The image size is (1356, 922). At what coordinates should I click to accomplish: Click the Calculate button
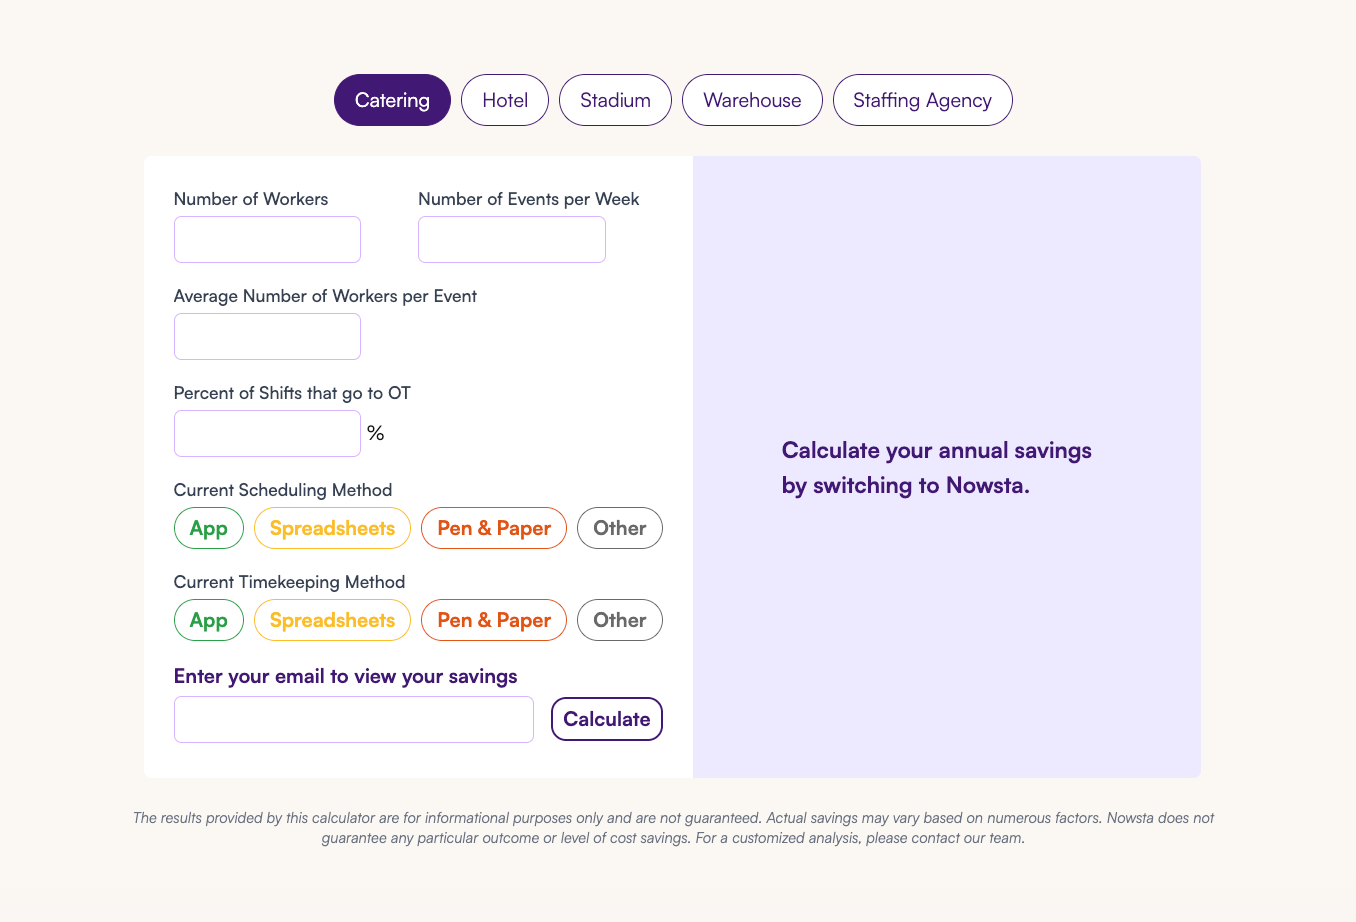click(607, 718)
